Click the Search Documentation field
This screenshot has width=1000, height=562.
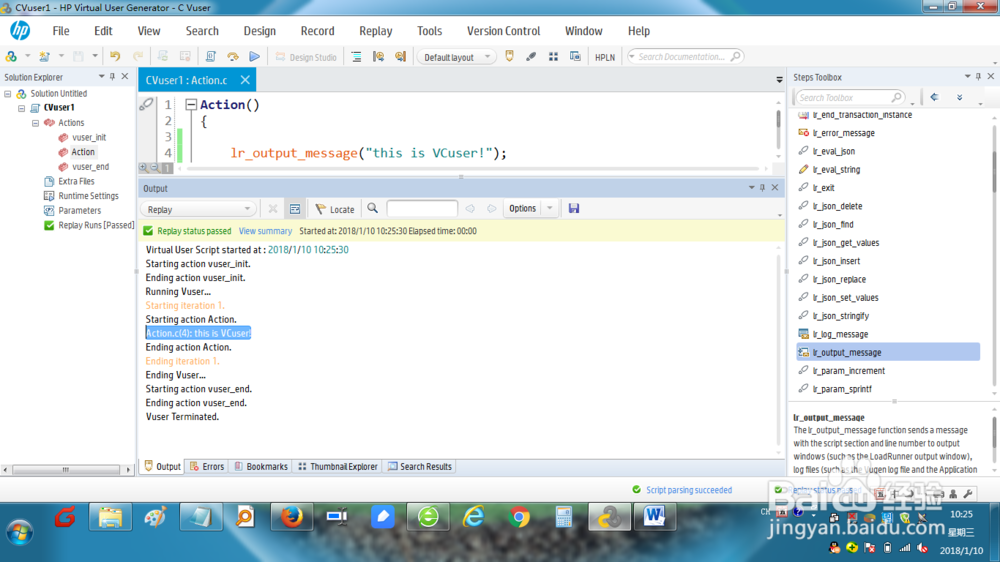(x=686, y=57)
